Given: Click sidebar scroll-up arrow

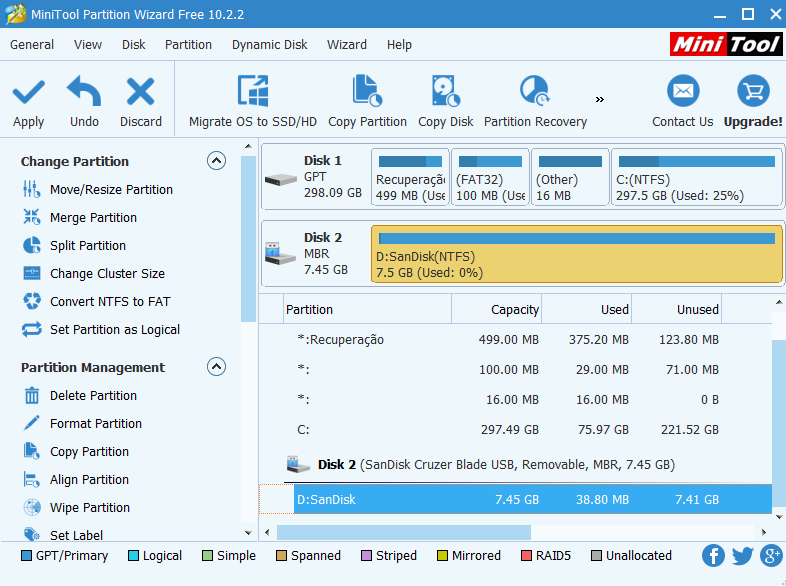Looking at the screenshot, I should [248, 146].
